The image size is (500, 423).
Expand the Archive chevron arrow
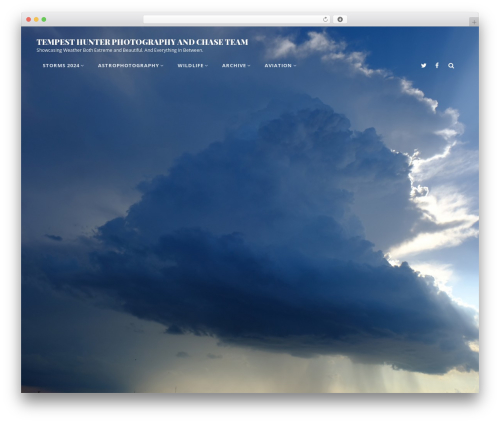coord(249,66)
